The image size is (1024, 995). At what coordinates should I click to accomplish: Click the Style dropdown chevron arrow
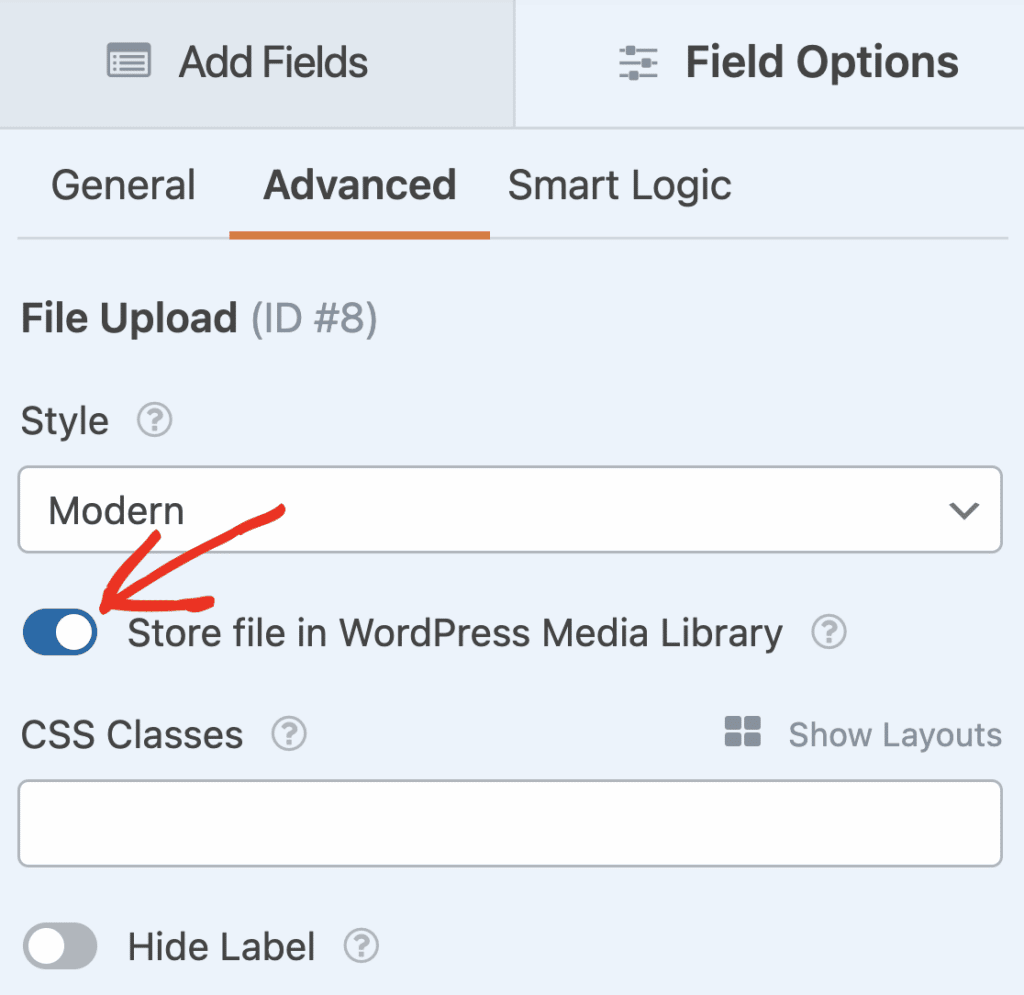963,510
